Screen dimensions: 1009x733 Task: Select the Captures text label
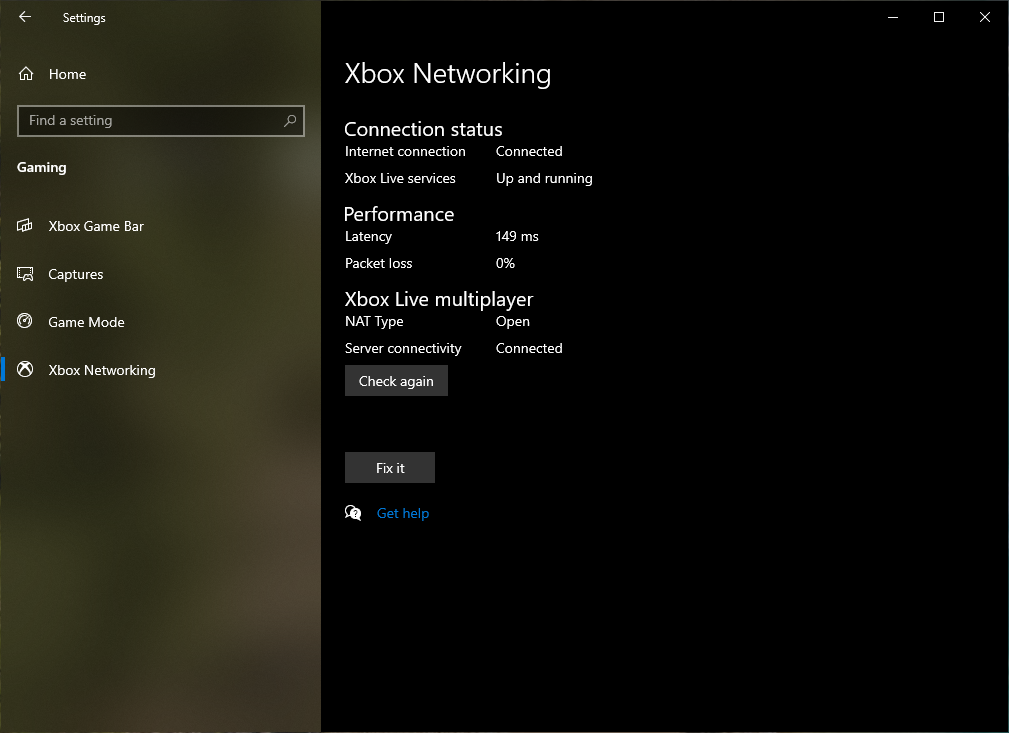[76, 274]
